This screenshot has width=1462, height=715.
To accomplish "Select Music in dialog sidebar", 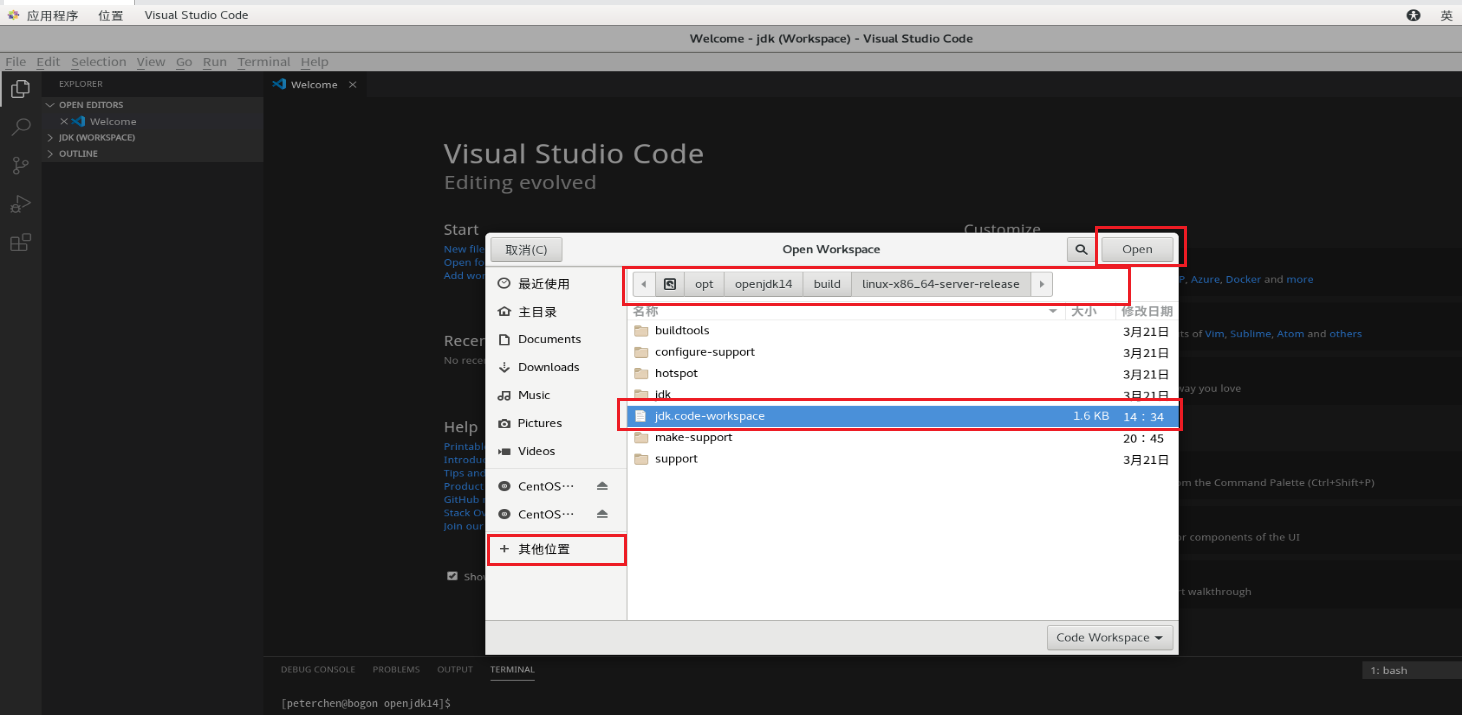I will pos(556,395).
